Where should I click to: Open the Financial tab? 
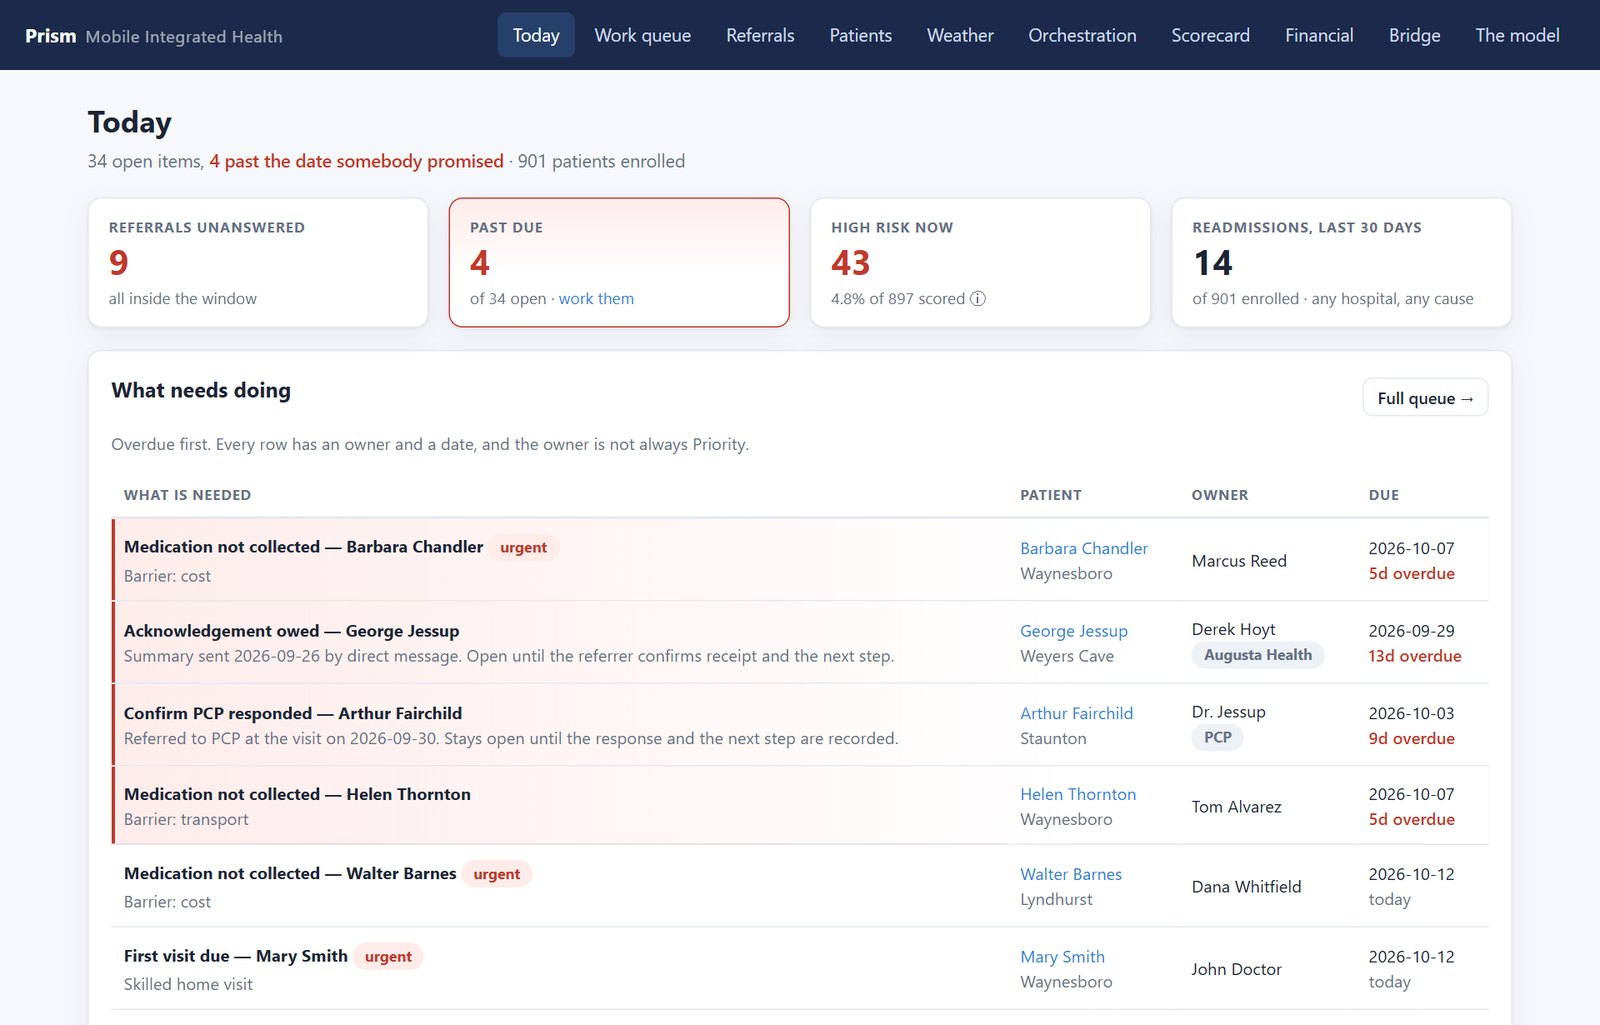pos(1319,35)
